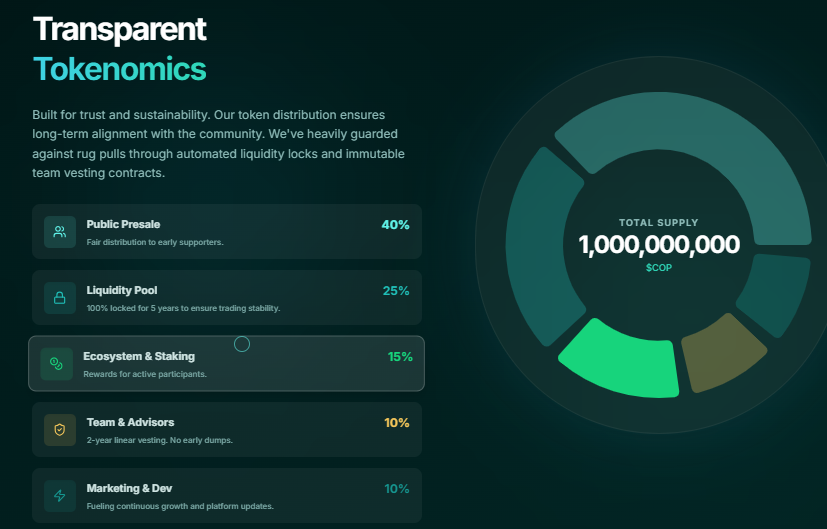Click the Marketing & Dev lightning icon
This screenshot has width=827, height=529.
(60, 496)
